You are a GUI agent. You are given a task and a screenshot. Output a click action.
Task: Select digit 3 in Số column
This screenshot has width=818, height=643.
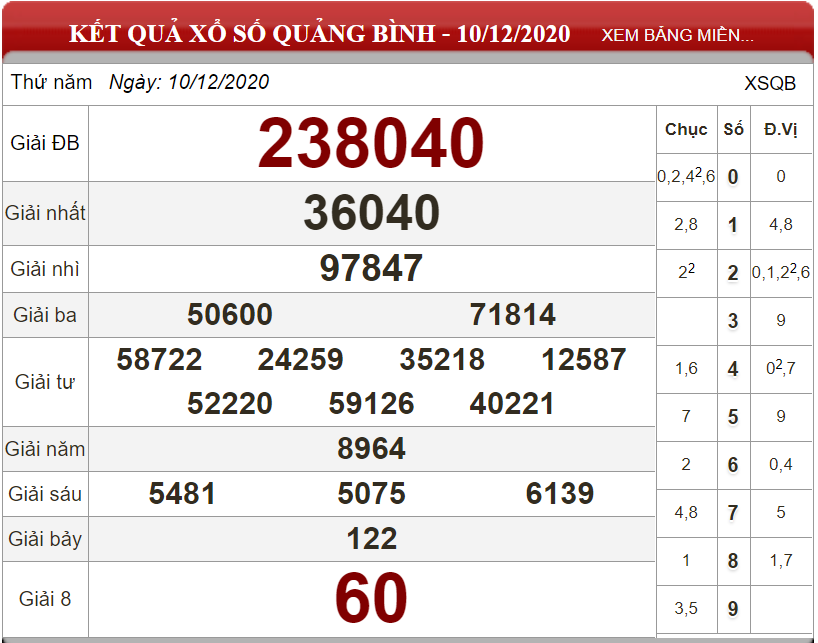coord(733,321)
